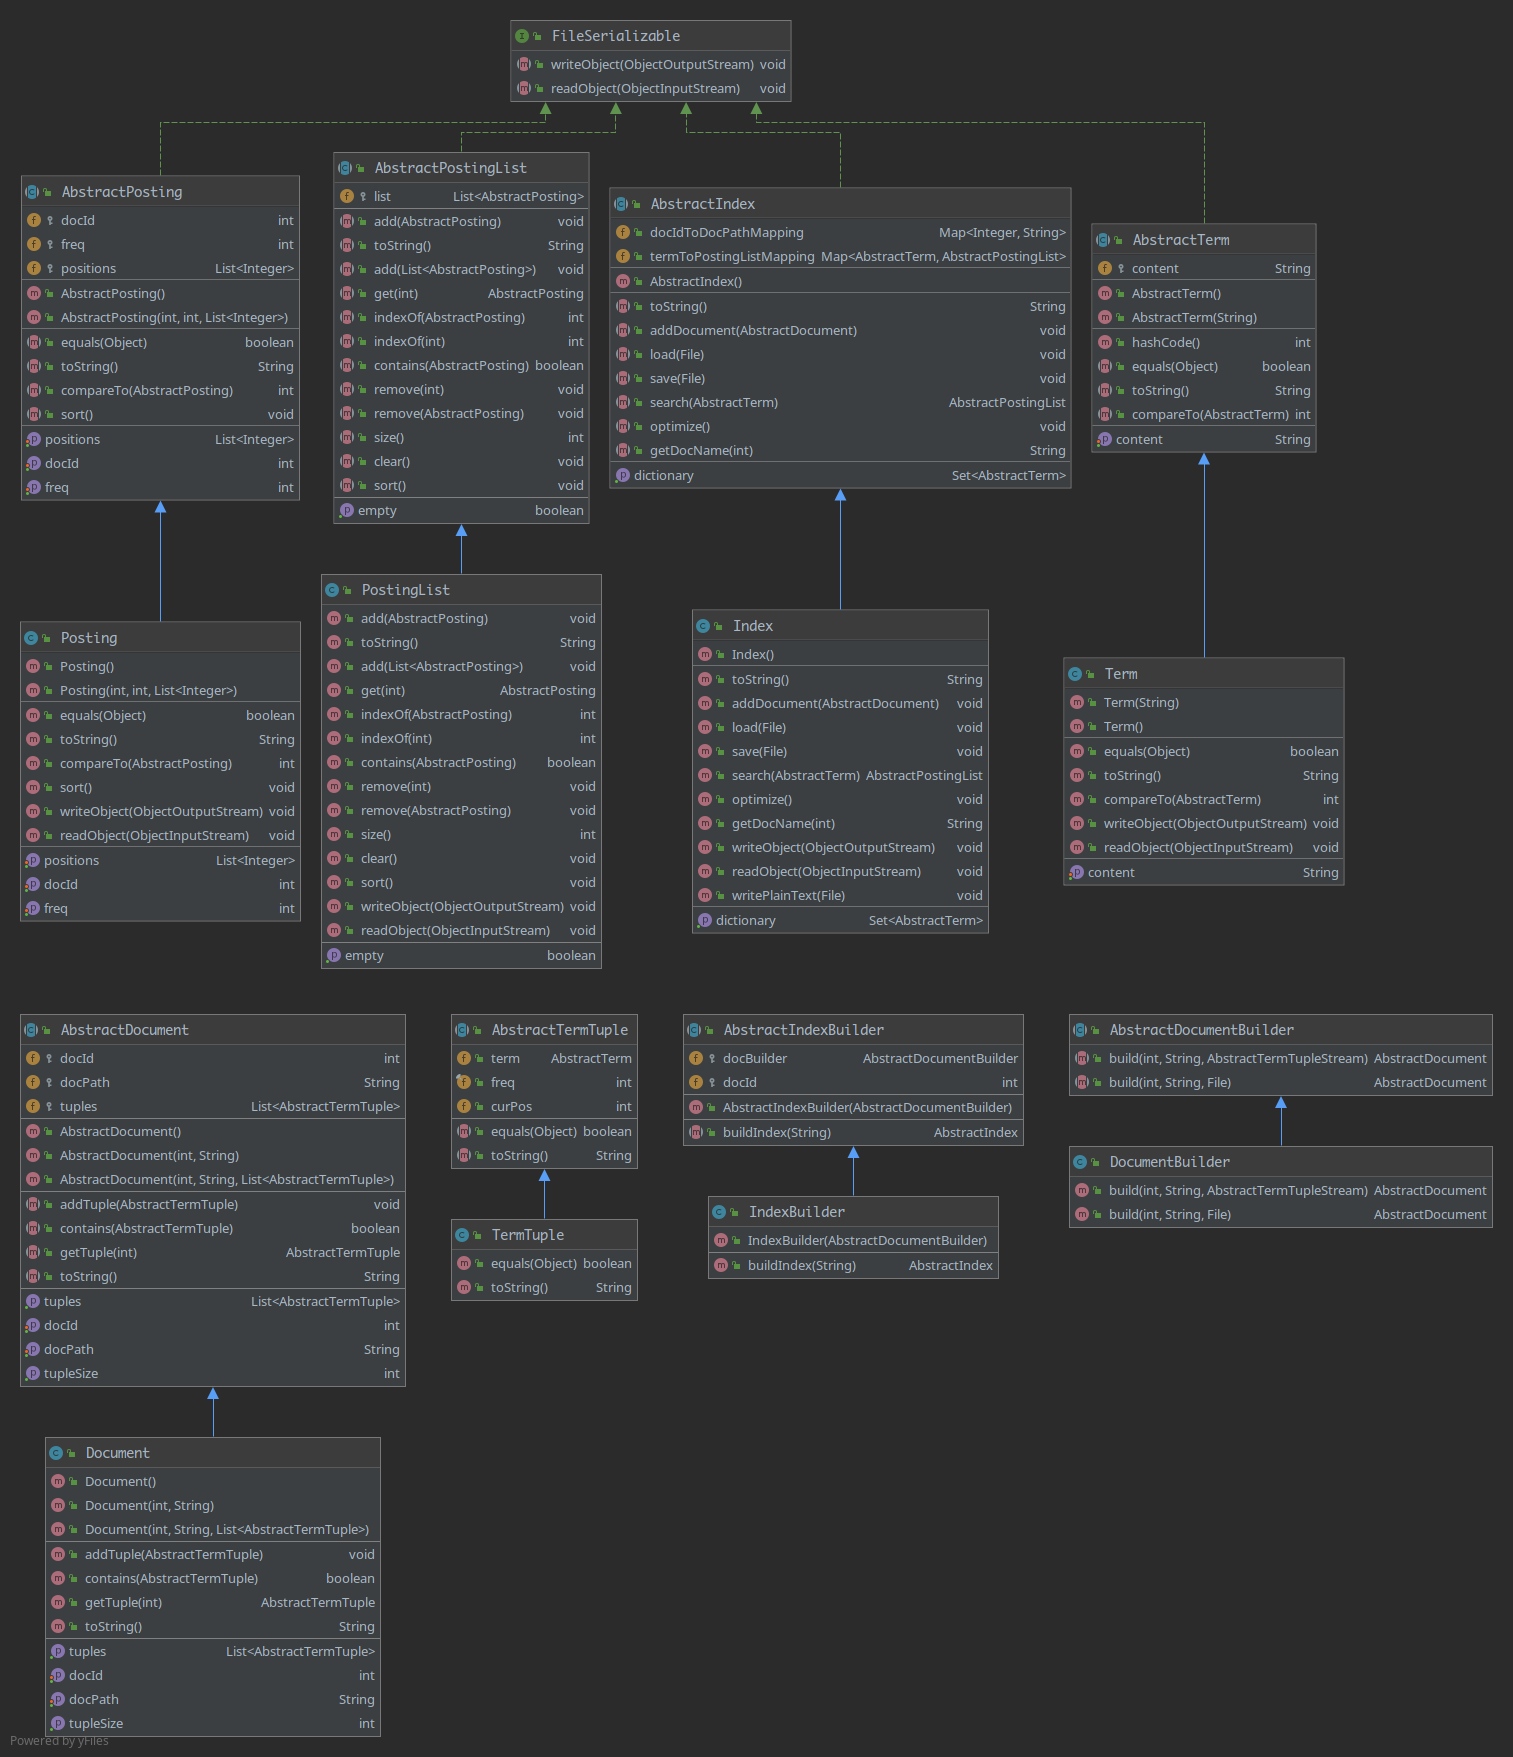Click the AbstractPosting class icon
This screenshot has width=1513, height=1757.
32,192
